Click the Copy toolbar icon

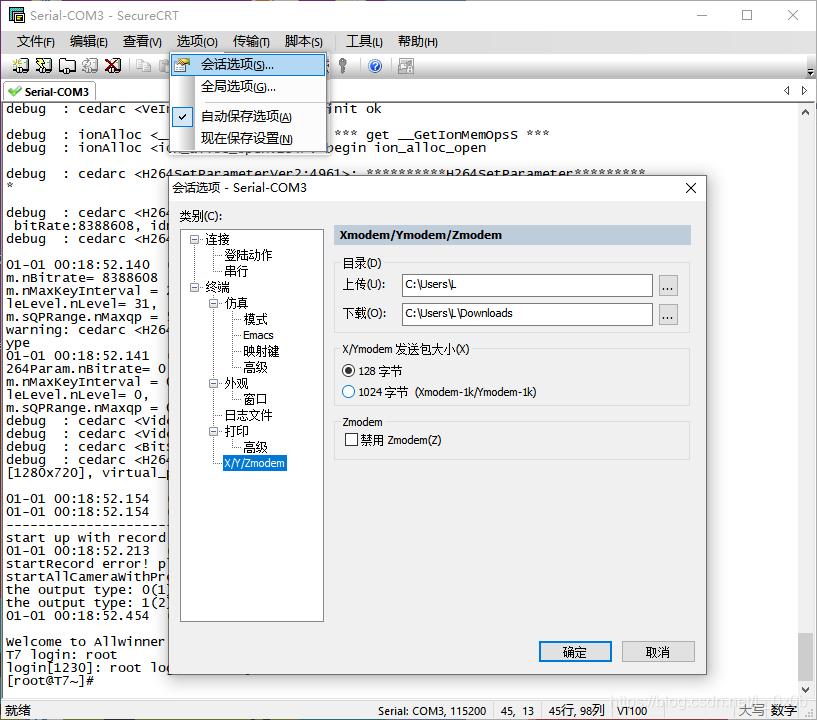(x=143, y=66)
